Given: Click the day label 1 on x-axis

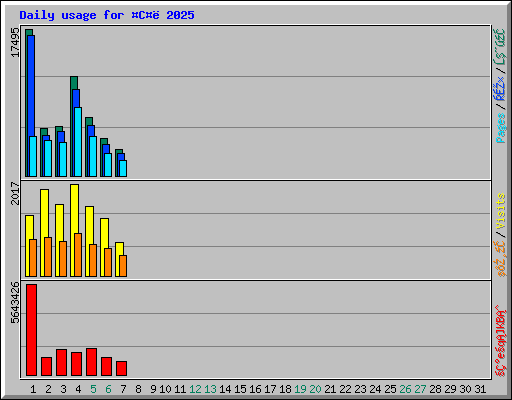Looking at the screenshot, I should point(33,389).
